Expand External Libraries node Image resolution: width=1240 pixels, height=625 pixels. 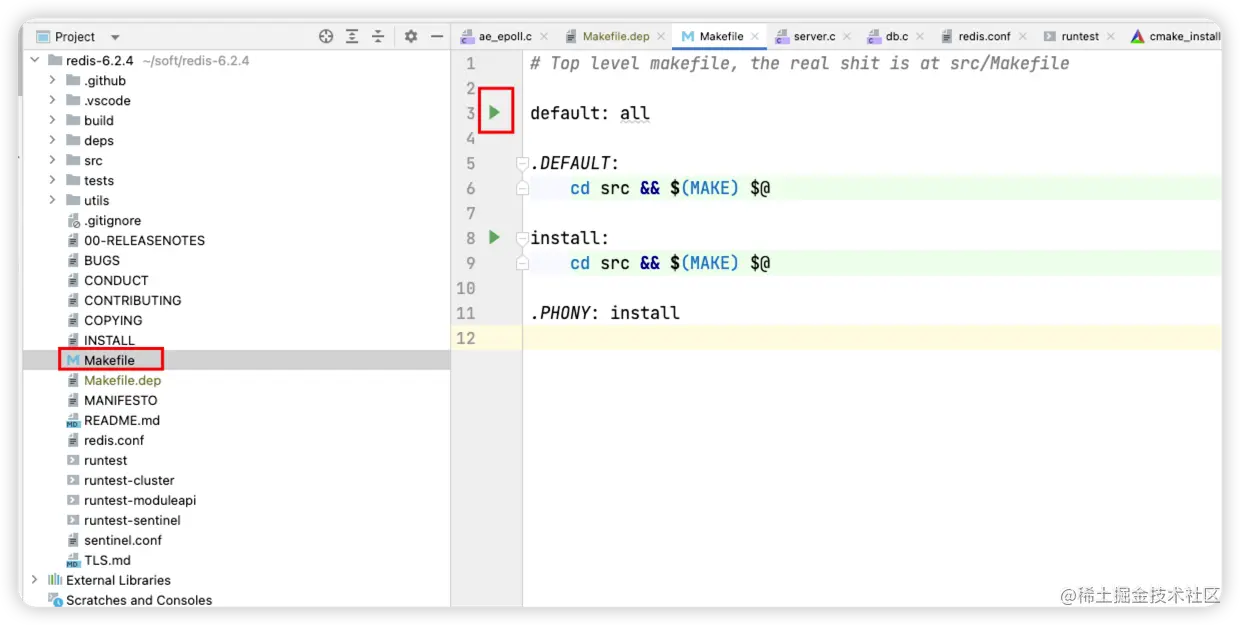(35, 580)
